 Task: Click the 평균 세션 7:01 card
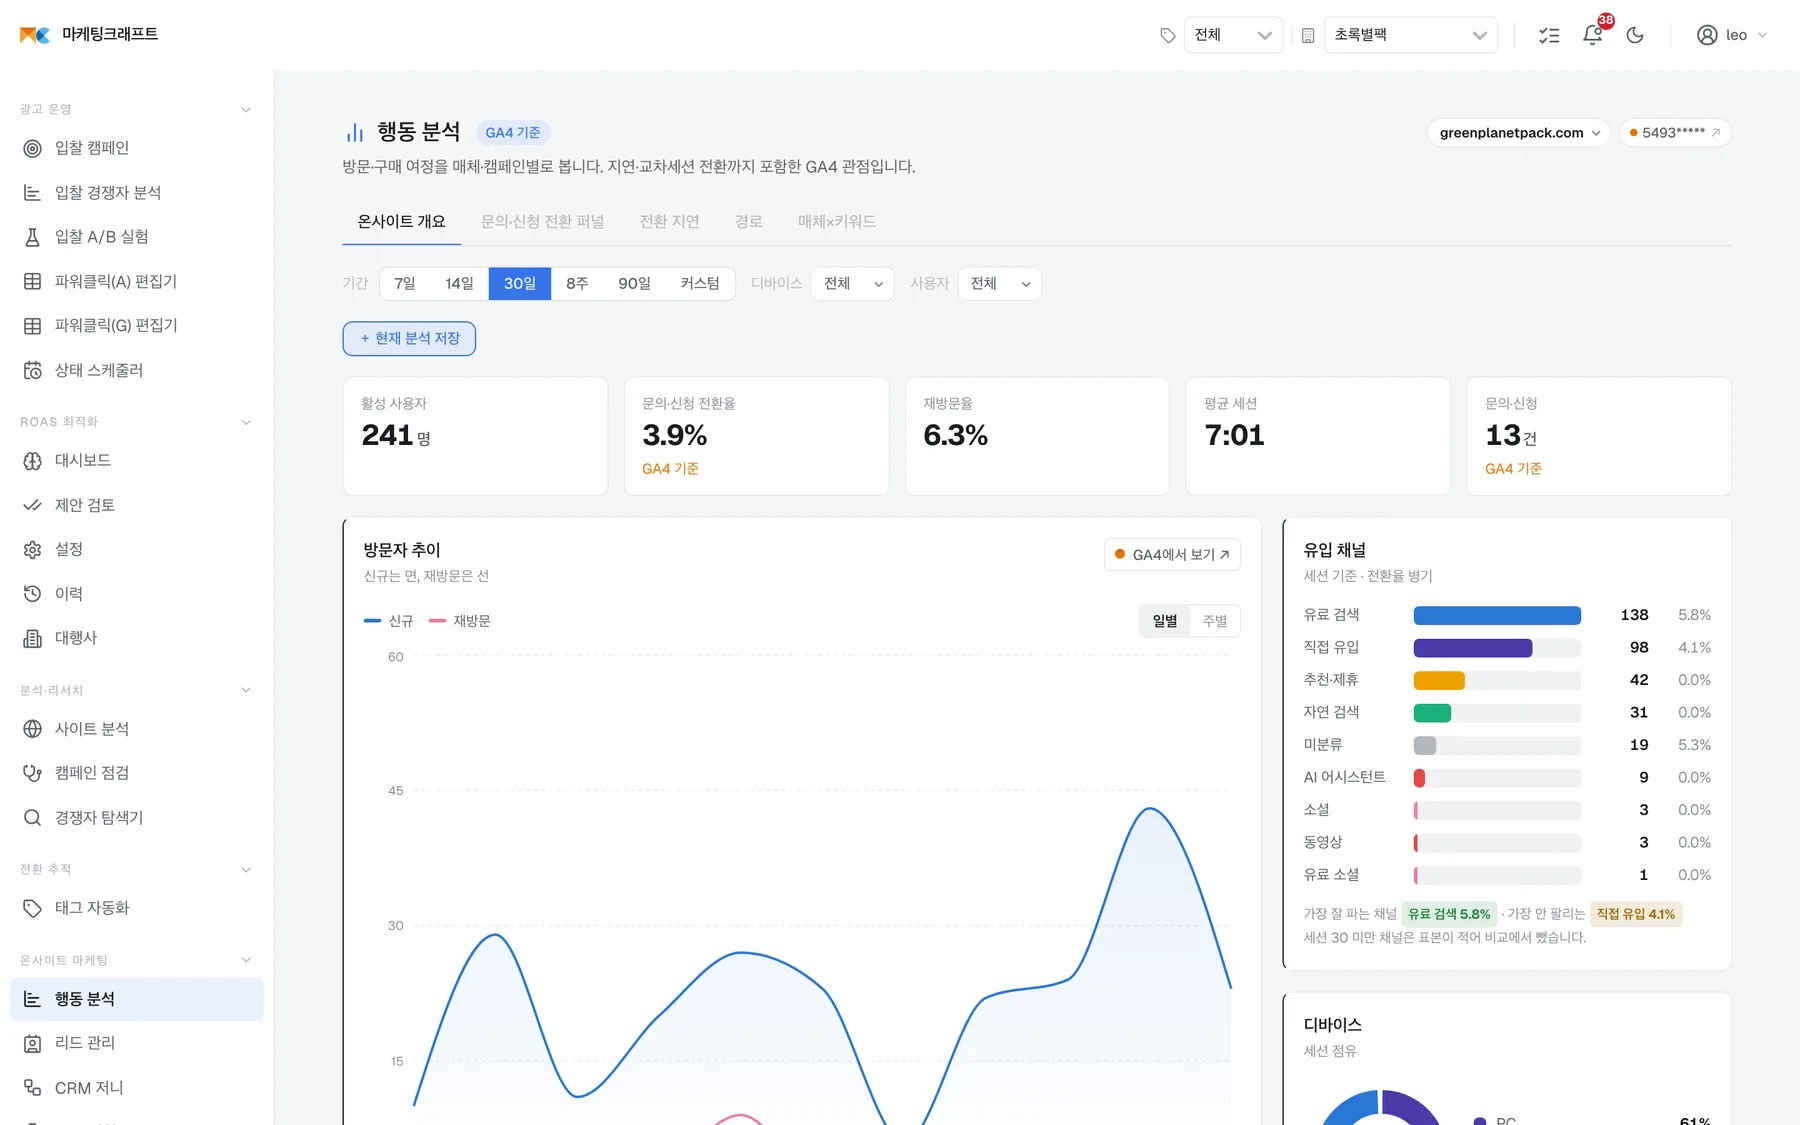pyautogui.click(x=1317, y=436)
